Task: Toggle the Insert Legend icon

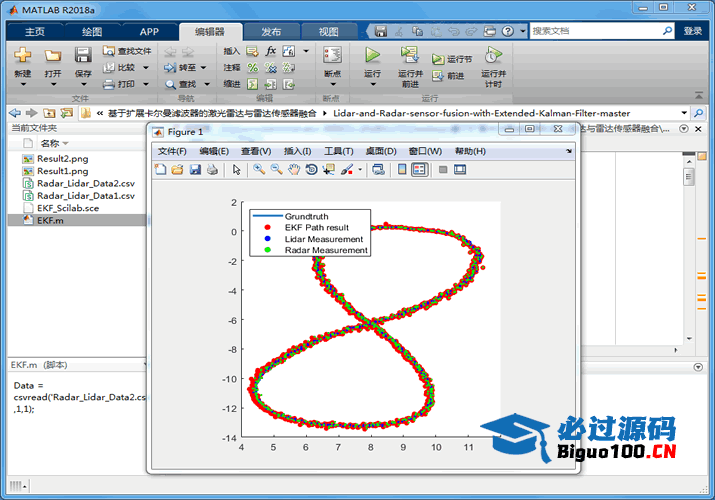Action: tap(420, 170)
